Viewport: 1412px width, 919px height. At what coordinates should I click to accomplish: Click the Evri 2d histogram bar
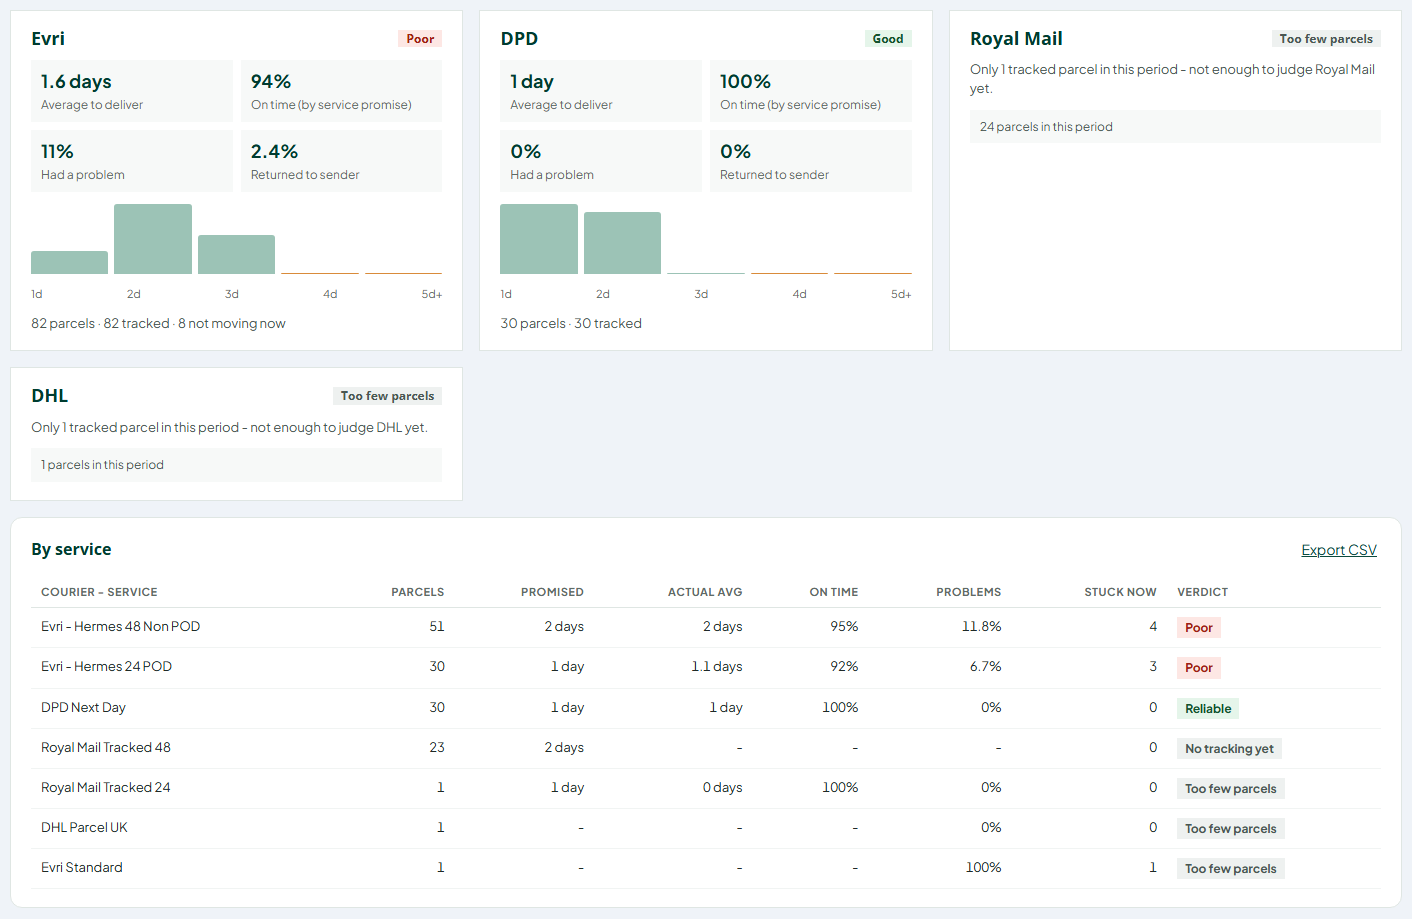153,239
